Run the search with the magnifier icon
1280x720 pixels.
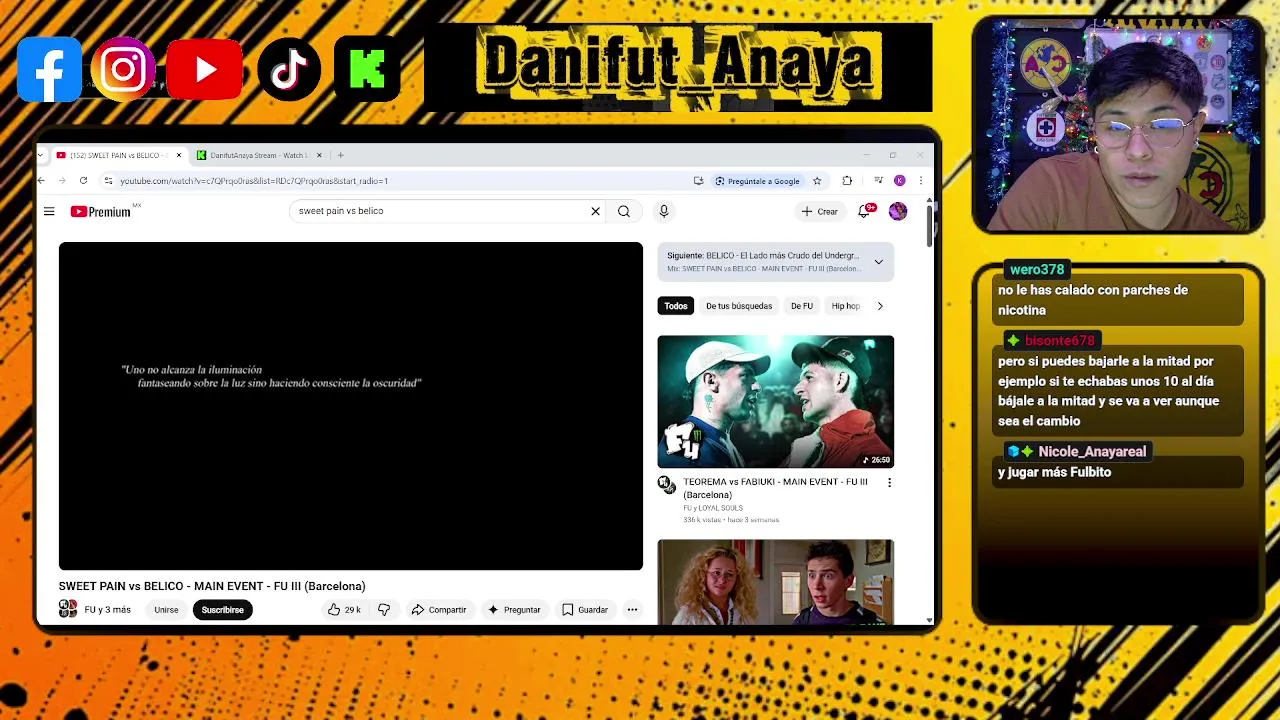pos(624,211)
